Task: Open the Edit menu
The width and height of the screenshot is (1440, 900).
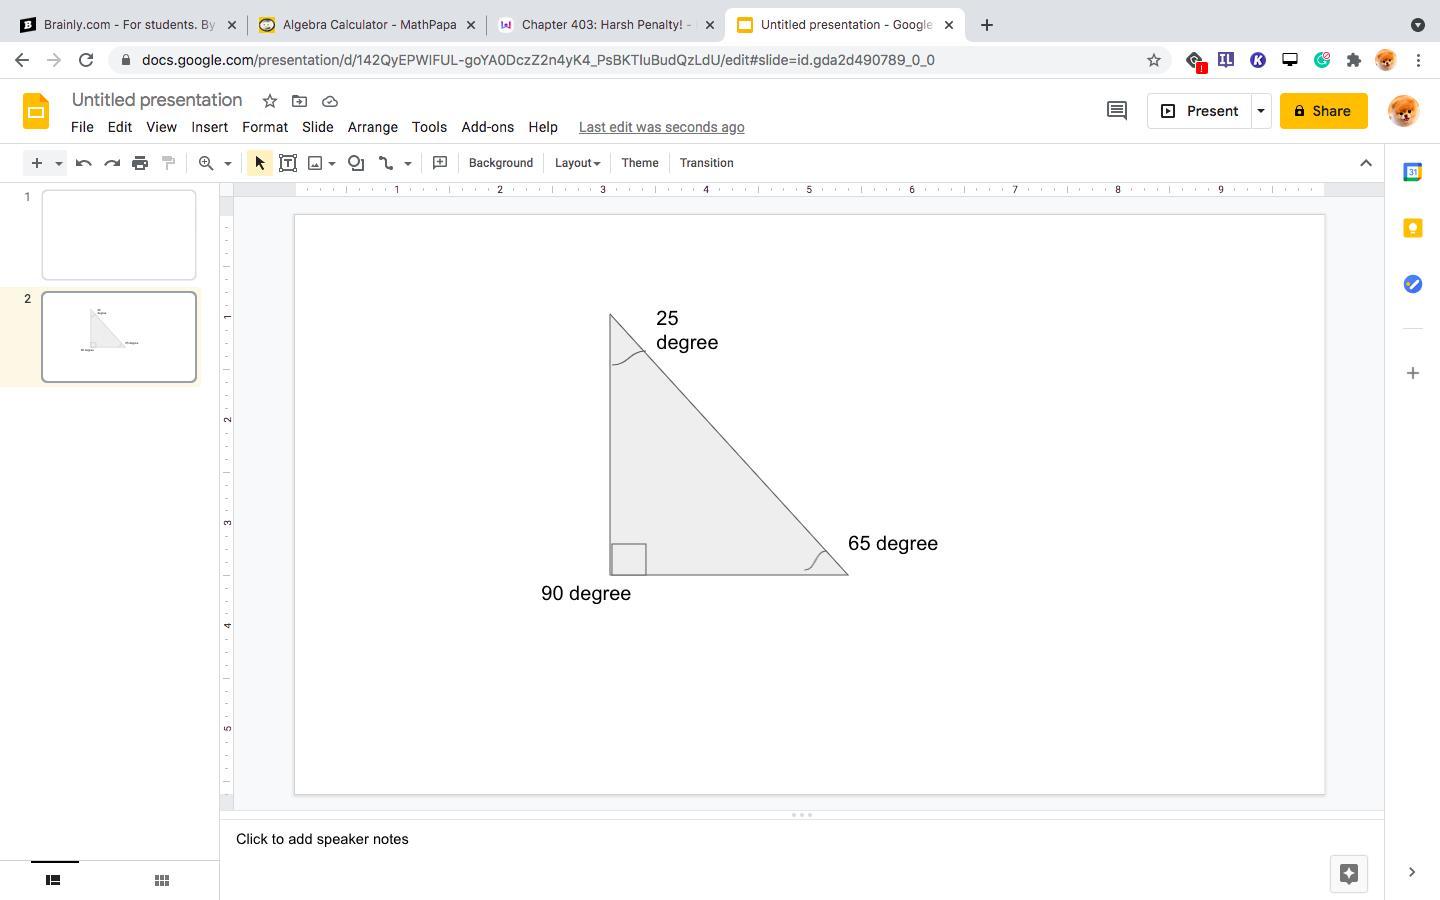Action: point(120,127)
